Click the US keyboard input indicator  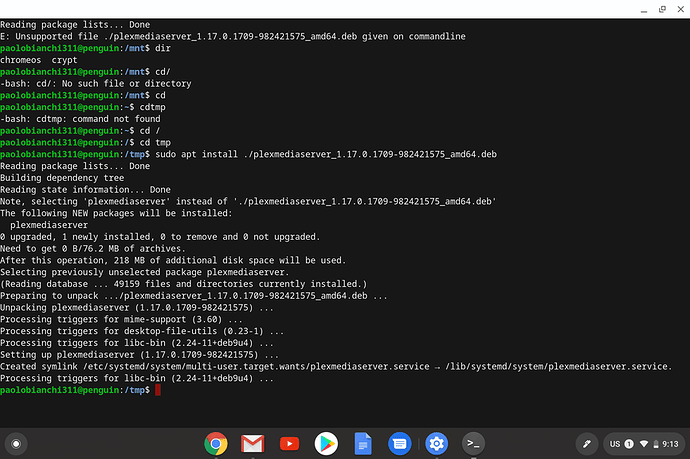[x=615, y=444]
